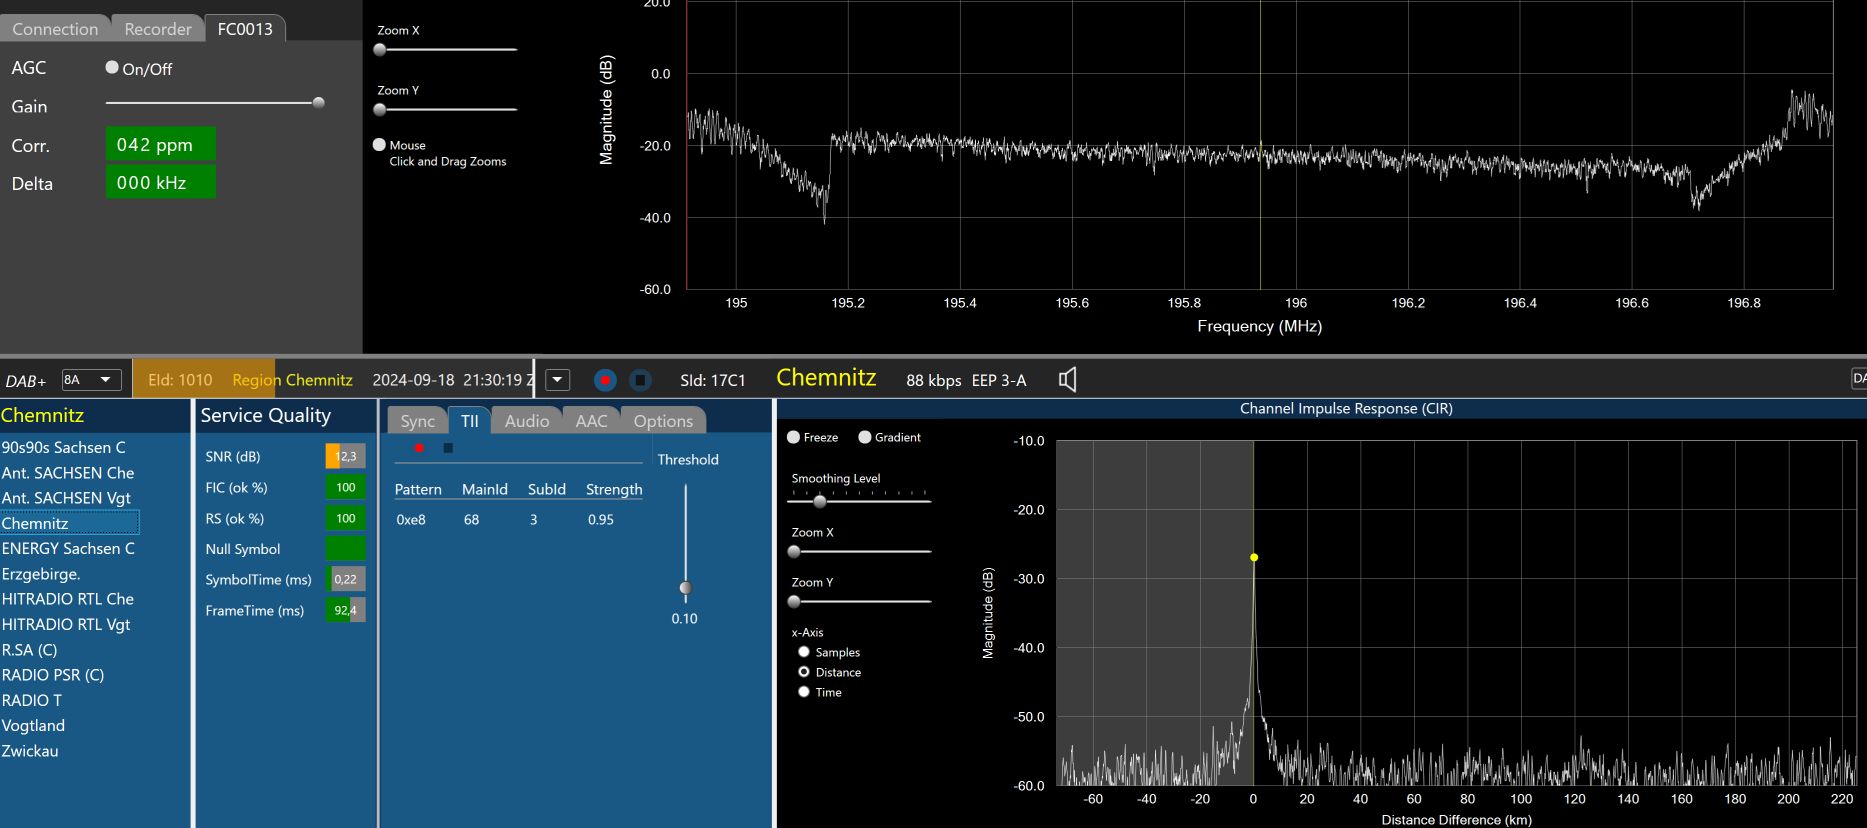Set x-Axis to Time
This screenshot has width=1867, height=828.
coord(804,692)
